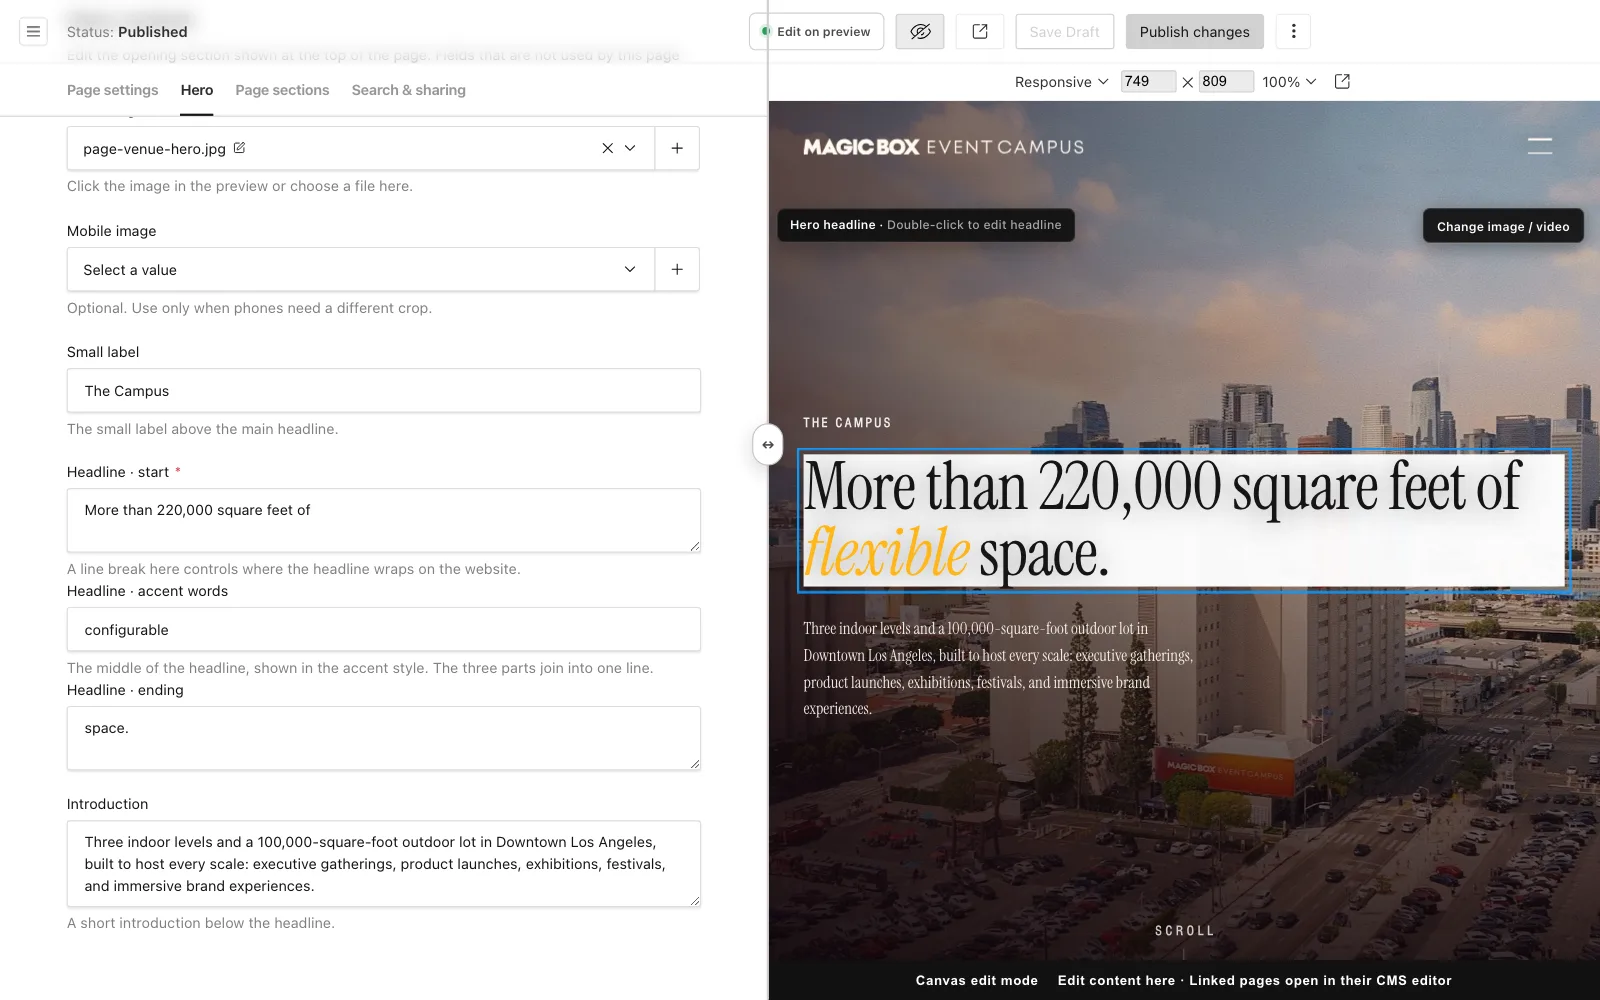This screenshot has height=1000, width=1600.
Task: Click into the Introduction text area
Action: click(384, 864)
